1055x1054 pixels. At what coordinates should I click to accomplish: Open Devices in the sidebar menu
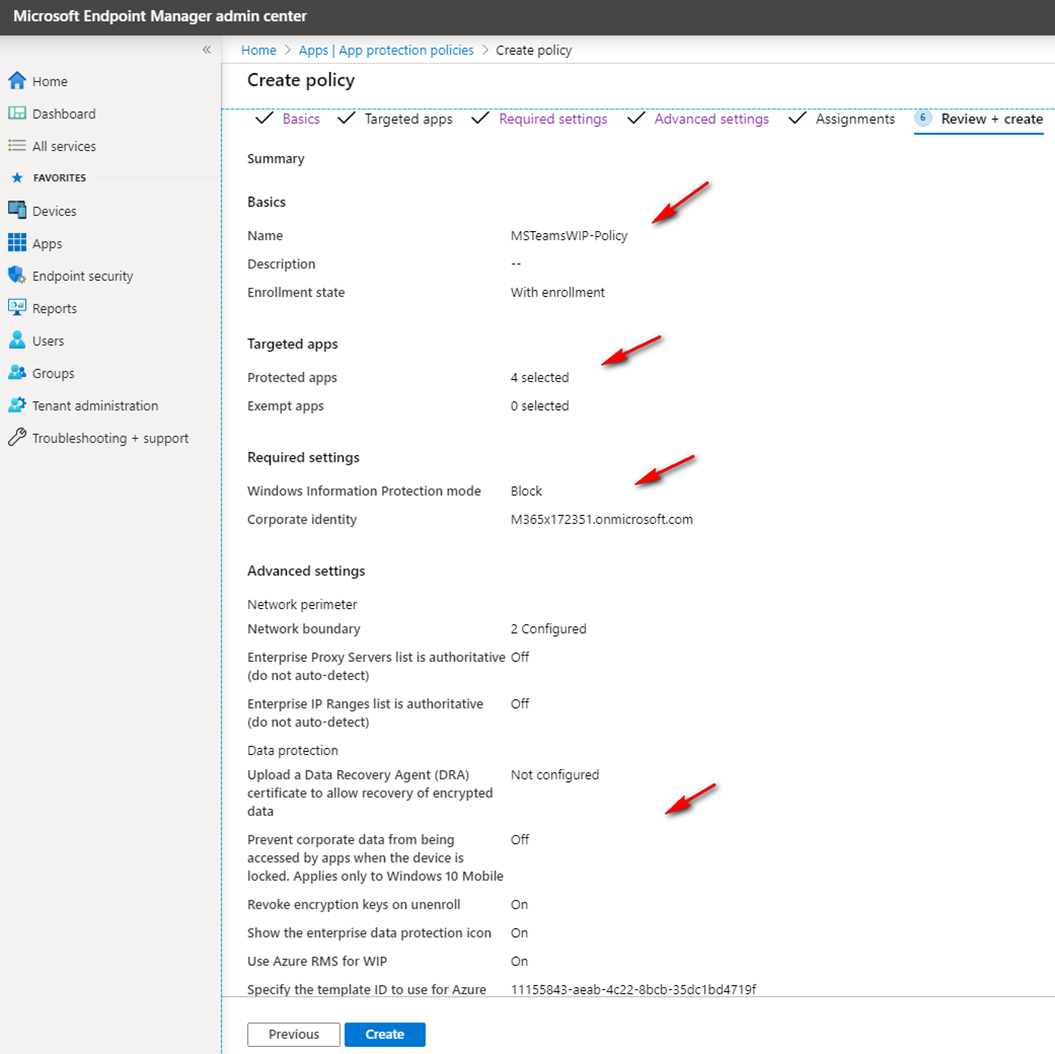(x=54, y=211)
